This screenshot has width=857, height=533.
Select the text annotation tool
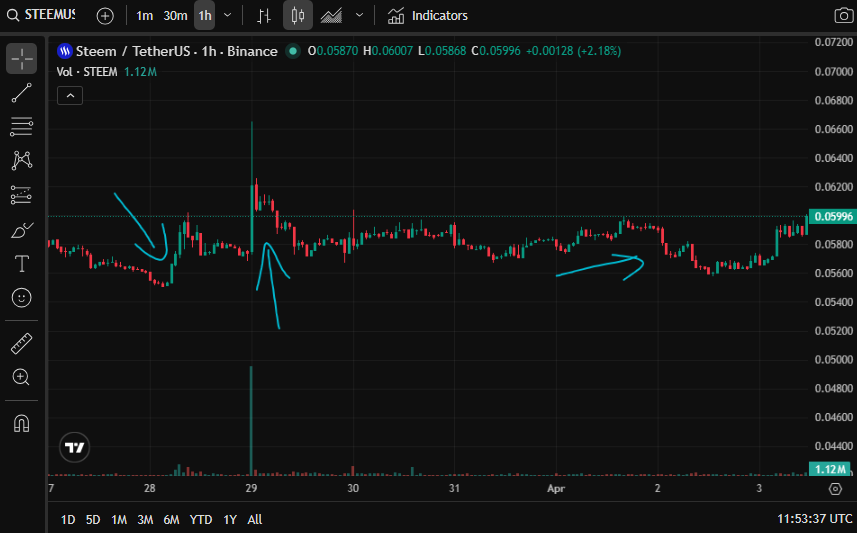22,264
